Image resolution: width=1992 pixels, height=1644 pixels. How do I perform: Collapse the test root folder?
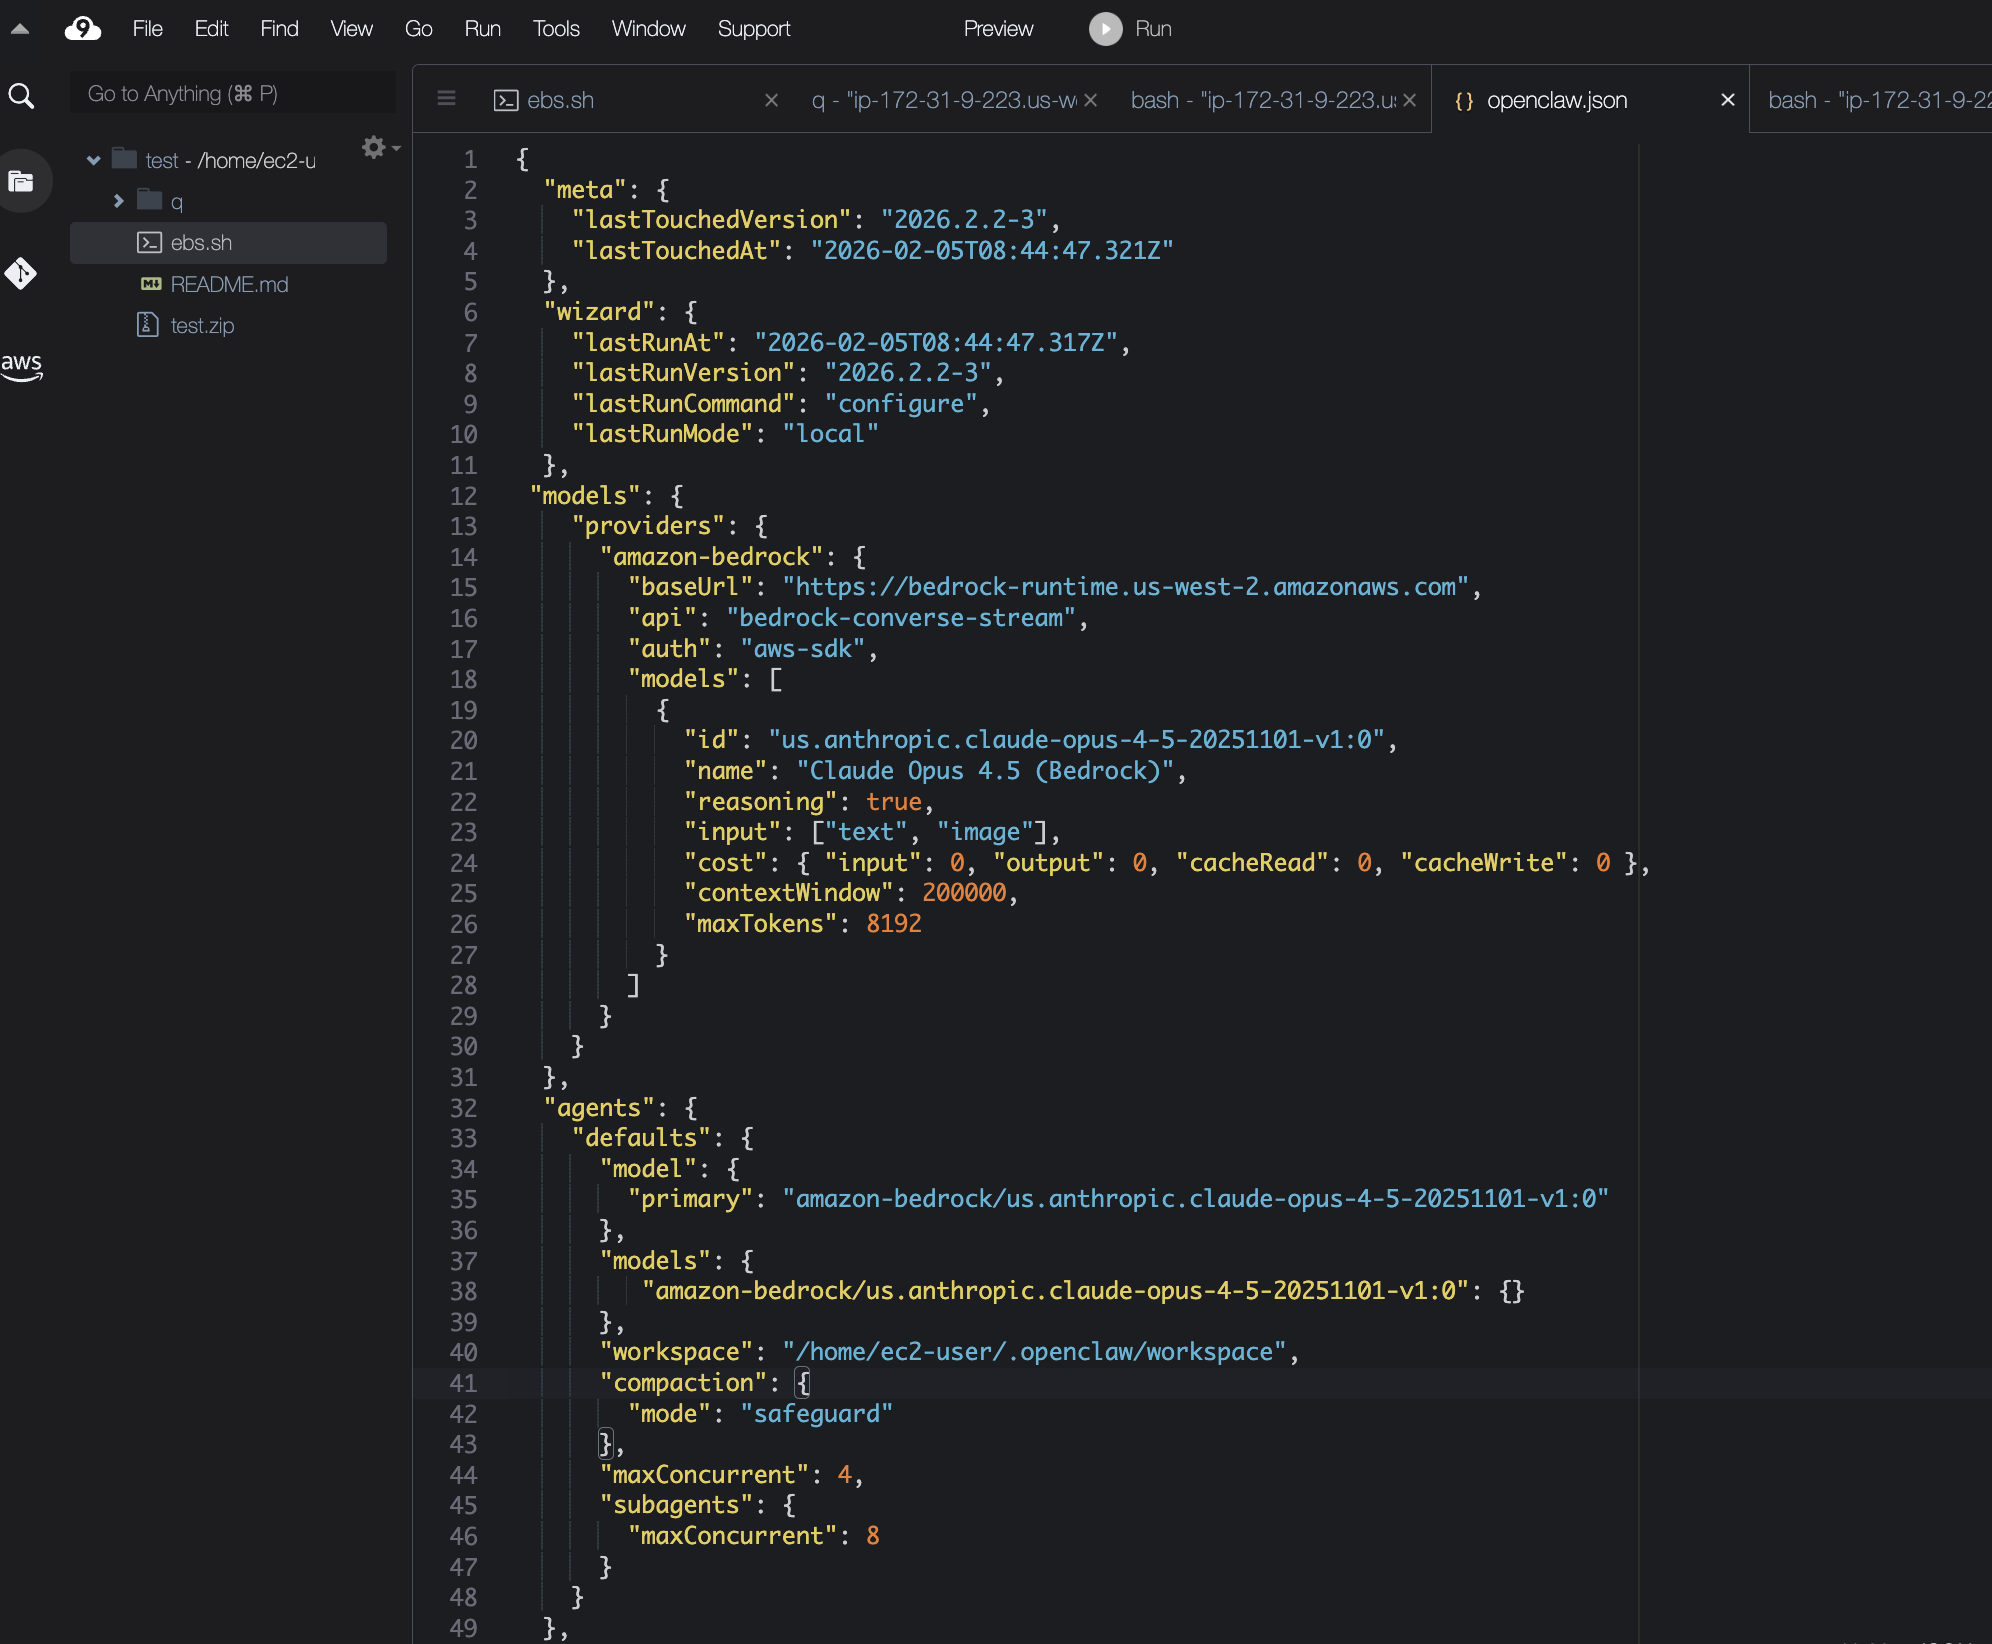(x=94, y=160)
